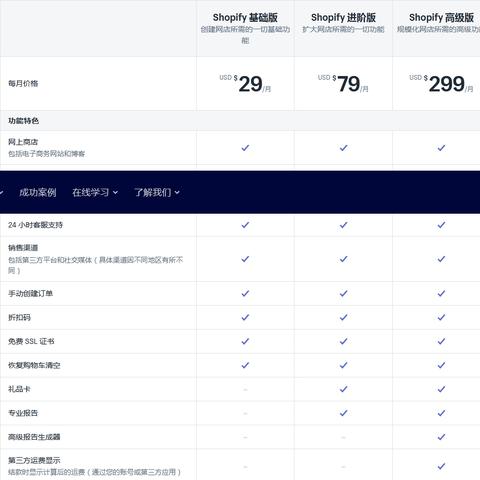Image resolution: width=480 pixels, height=480 pixels.
Task: Click the 折扣码 feature label
Action: [19, 317]
